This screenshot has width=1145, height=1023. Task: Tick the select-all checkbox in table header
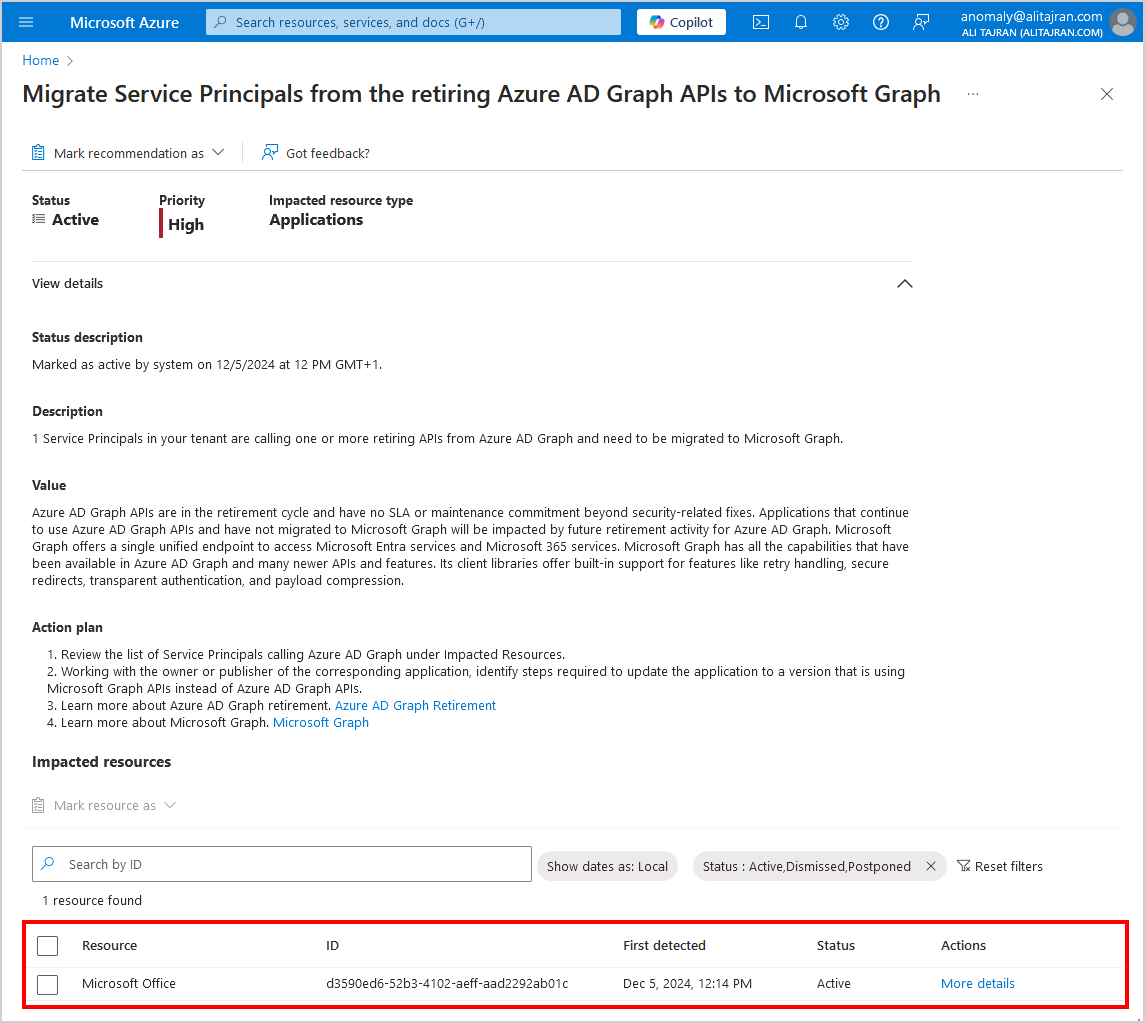(47, 946)
